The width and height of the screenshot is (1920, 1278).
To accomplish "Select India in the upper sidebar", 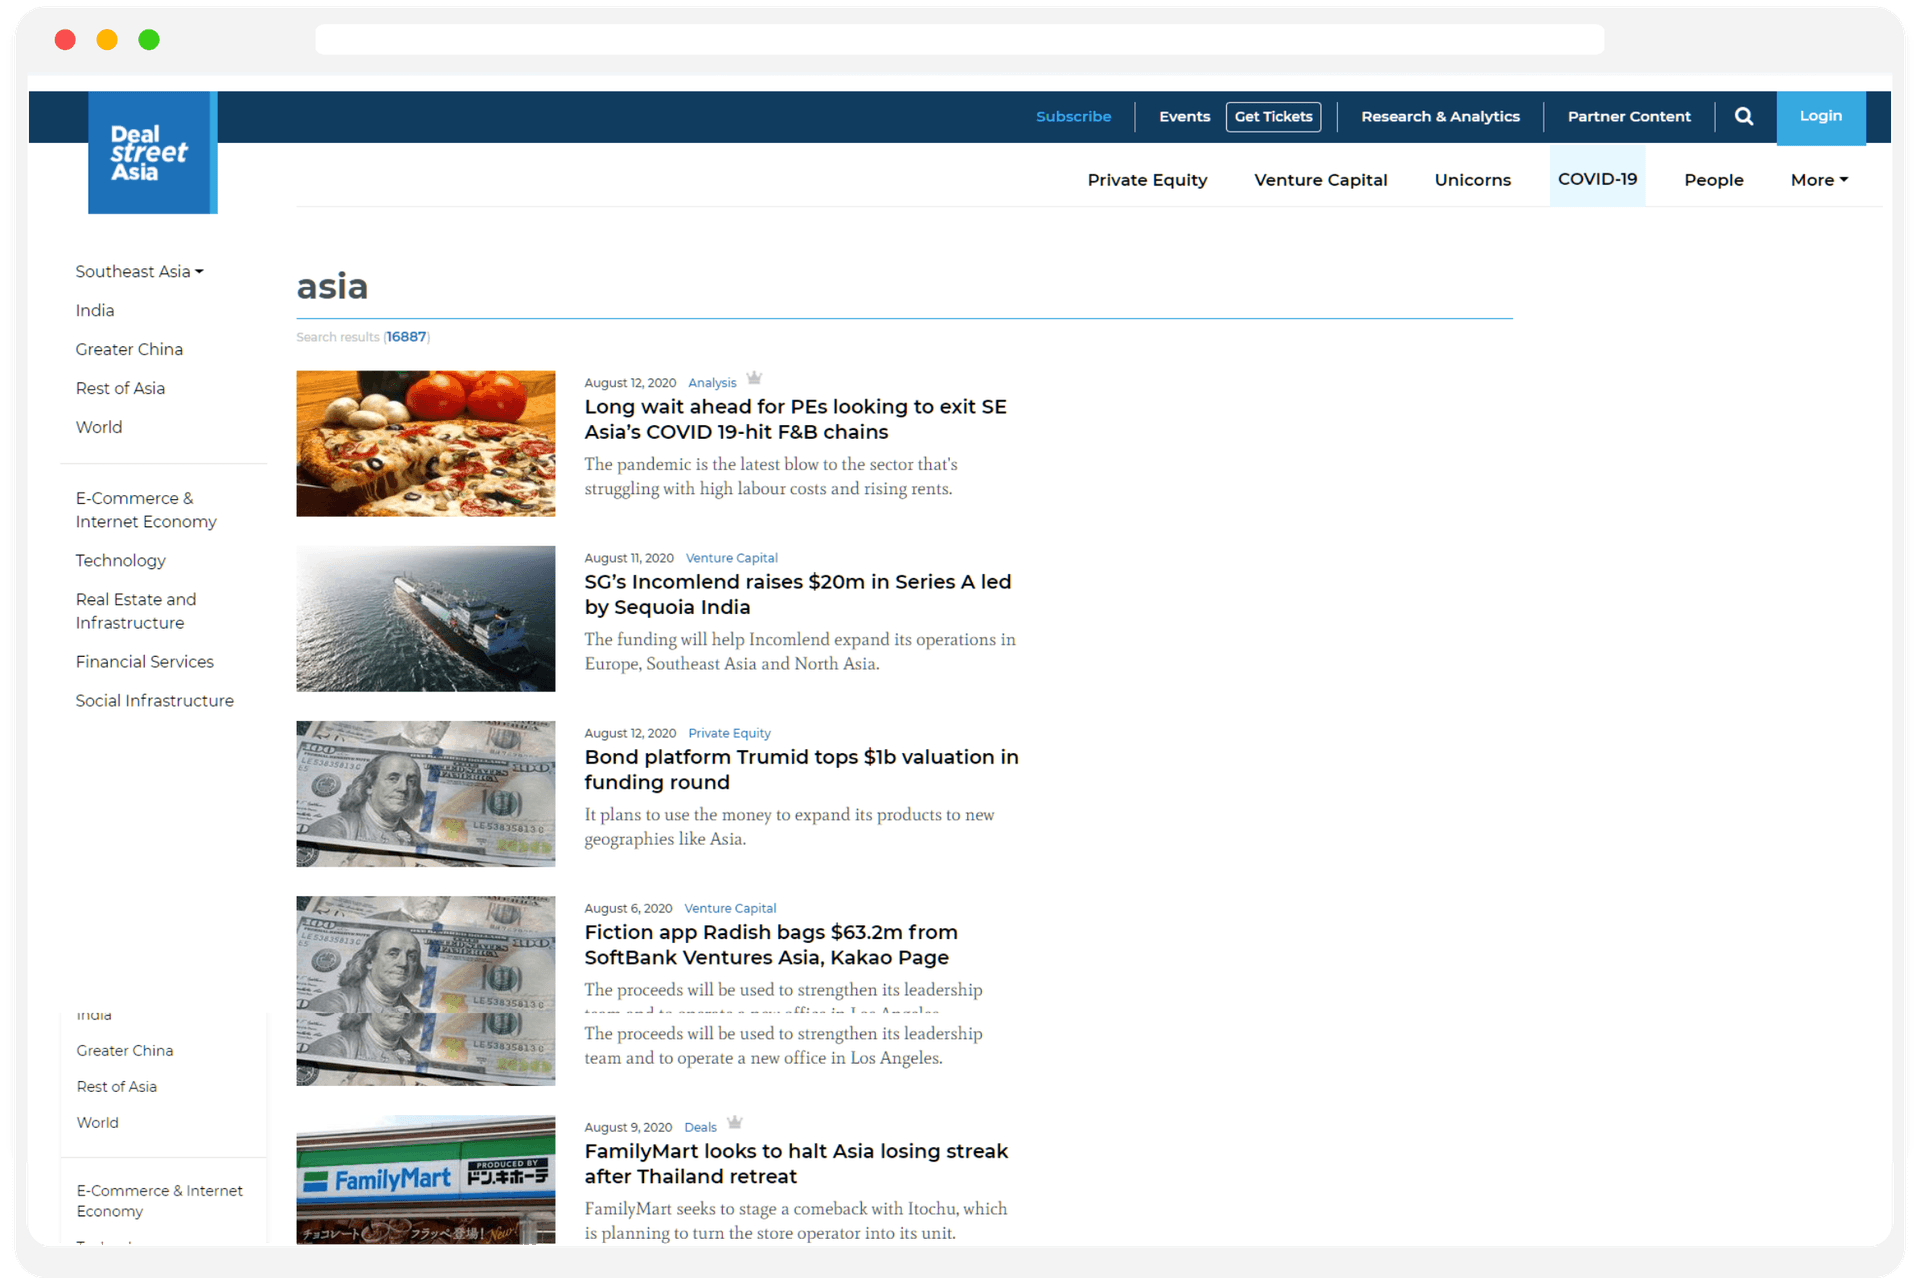I will pyautogui.click(x=95, y=310).
